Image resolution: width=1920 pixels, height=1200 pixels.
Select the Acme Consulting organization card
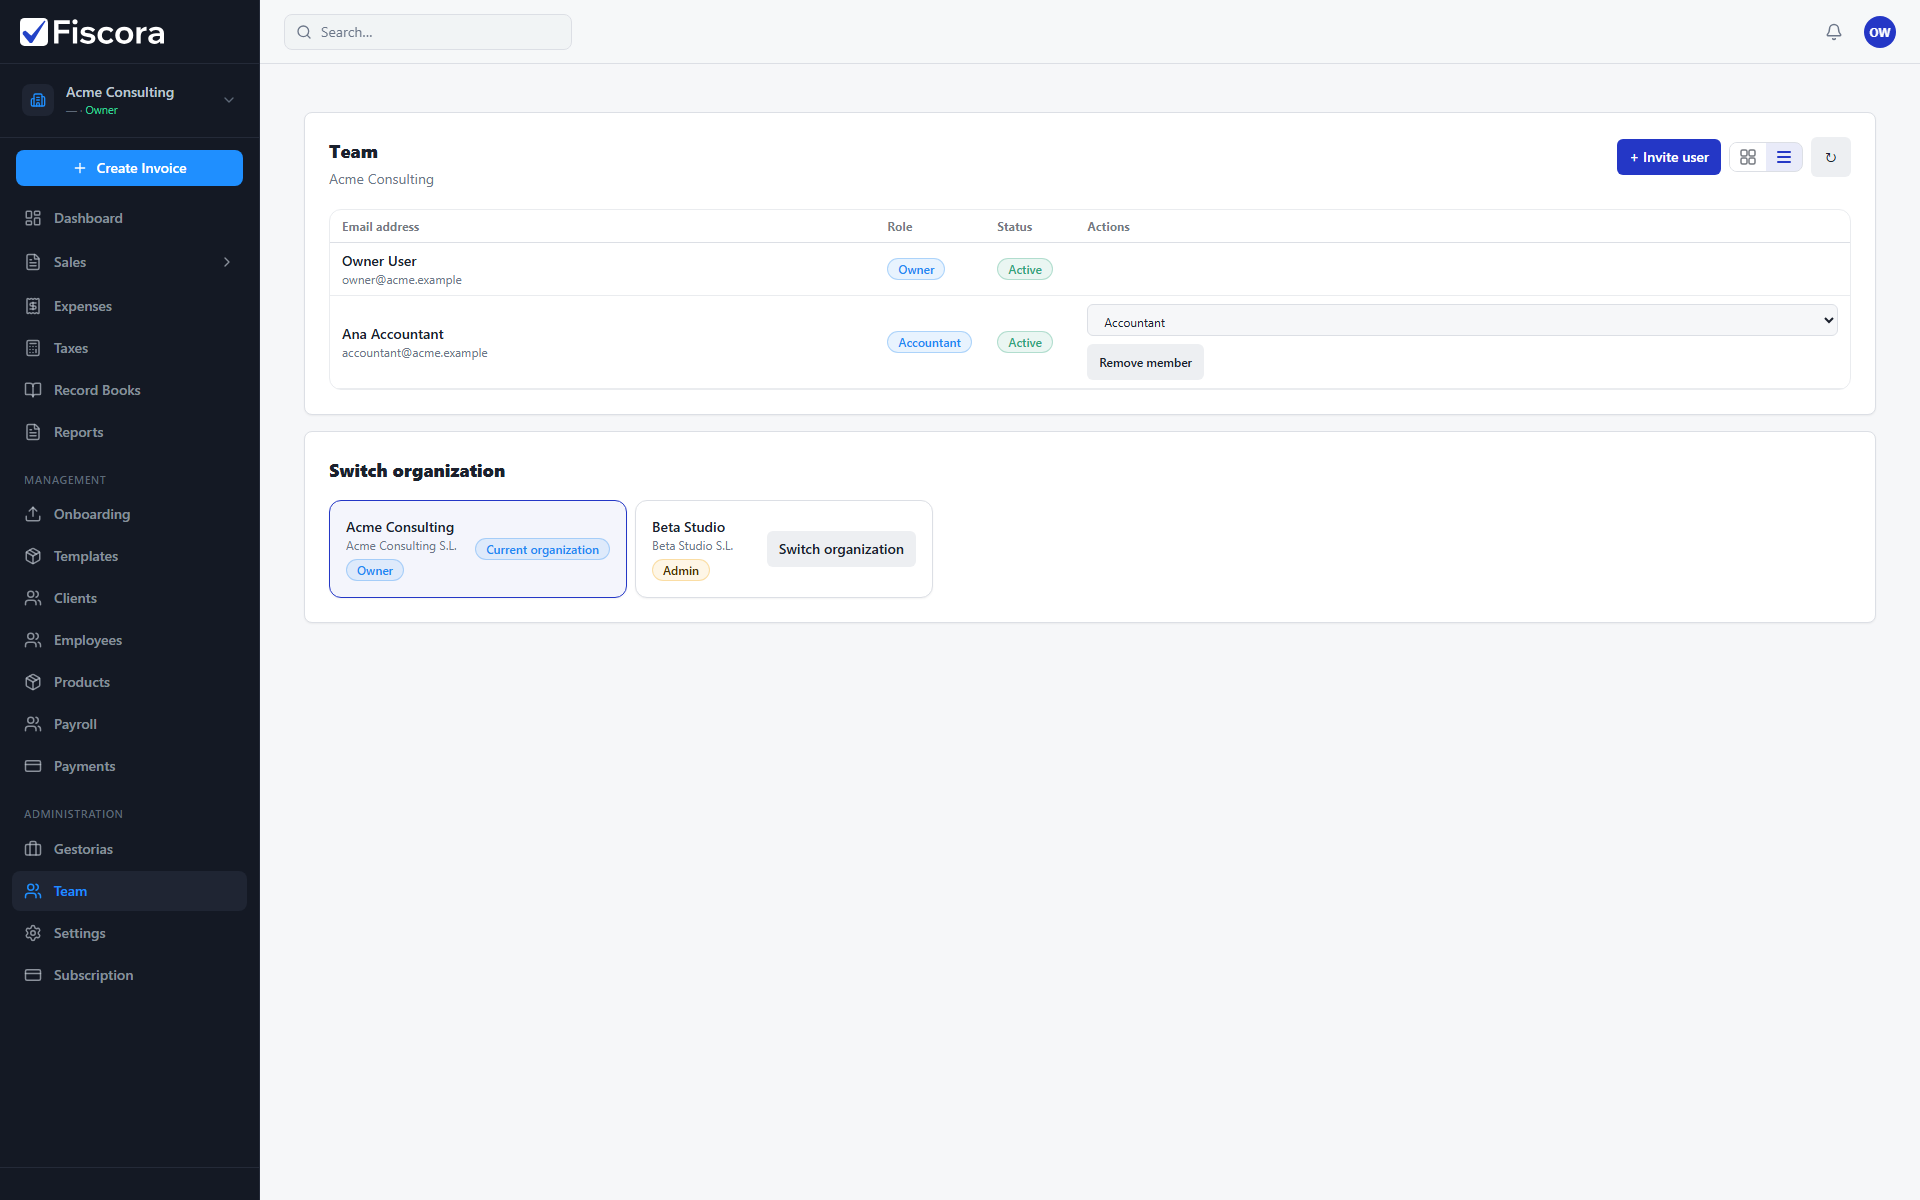click(478, 549)
